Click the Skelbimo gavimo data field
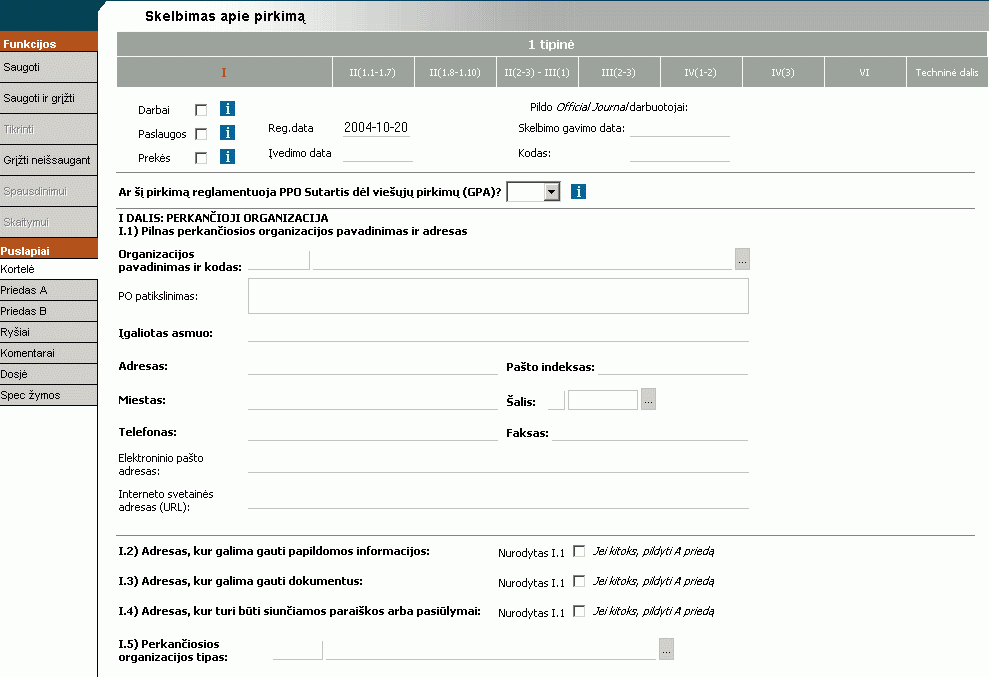989x677 pixels. [680, 128]
